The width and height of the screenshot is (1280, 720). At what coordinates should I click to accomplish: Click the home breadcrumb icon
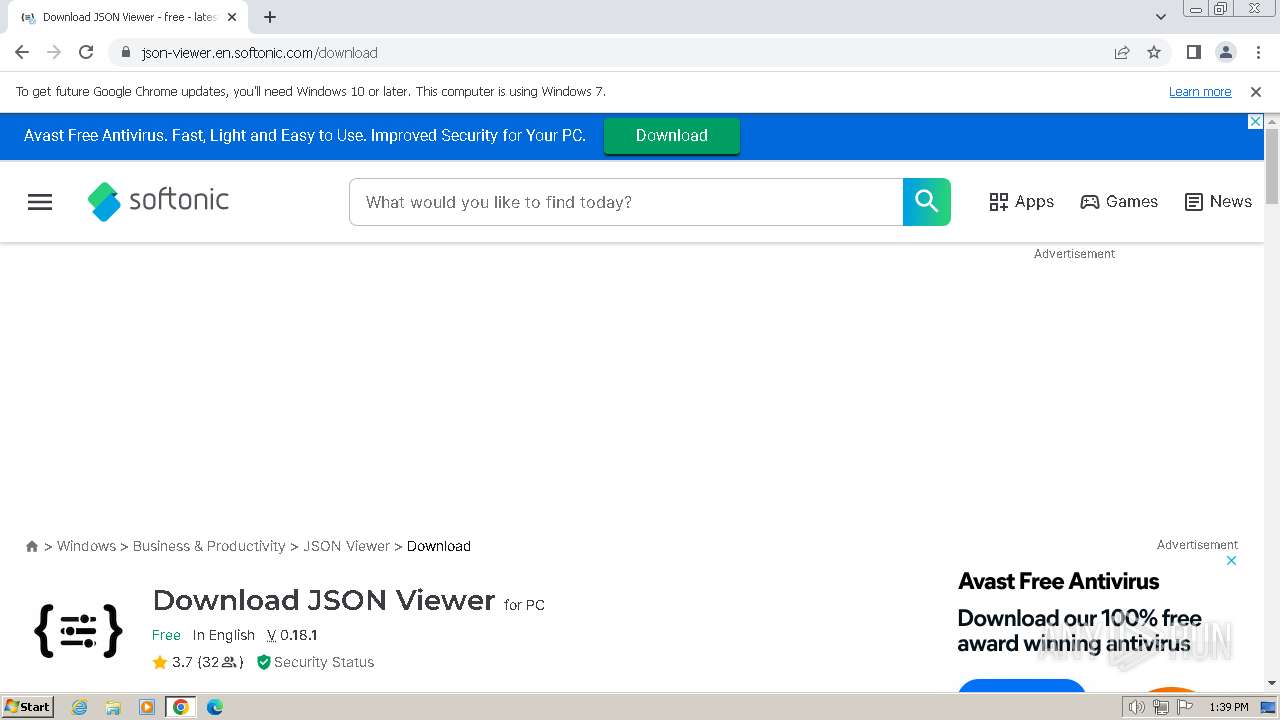(x=32, y=546)
